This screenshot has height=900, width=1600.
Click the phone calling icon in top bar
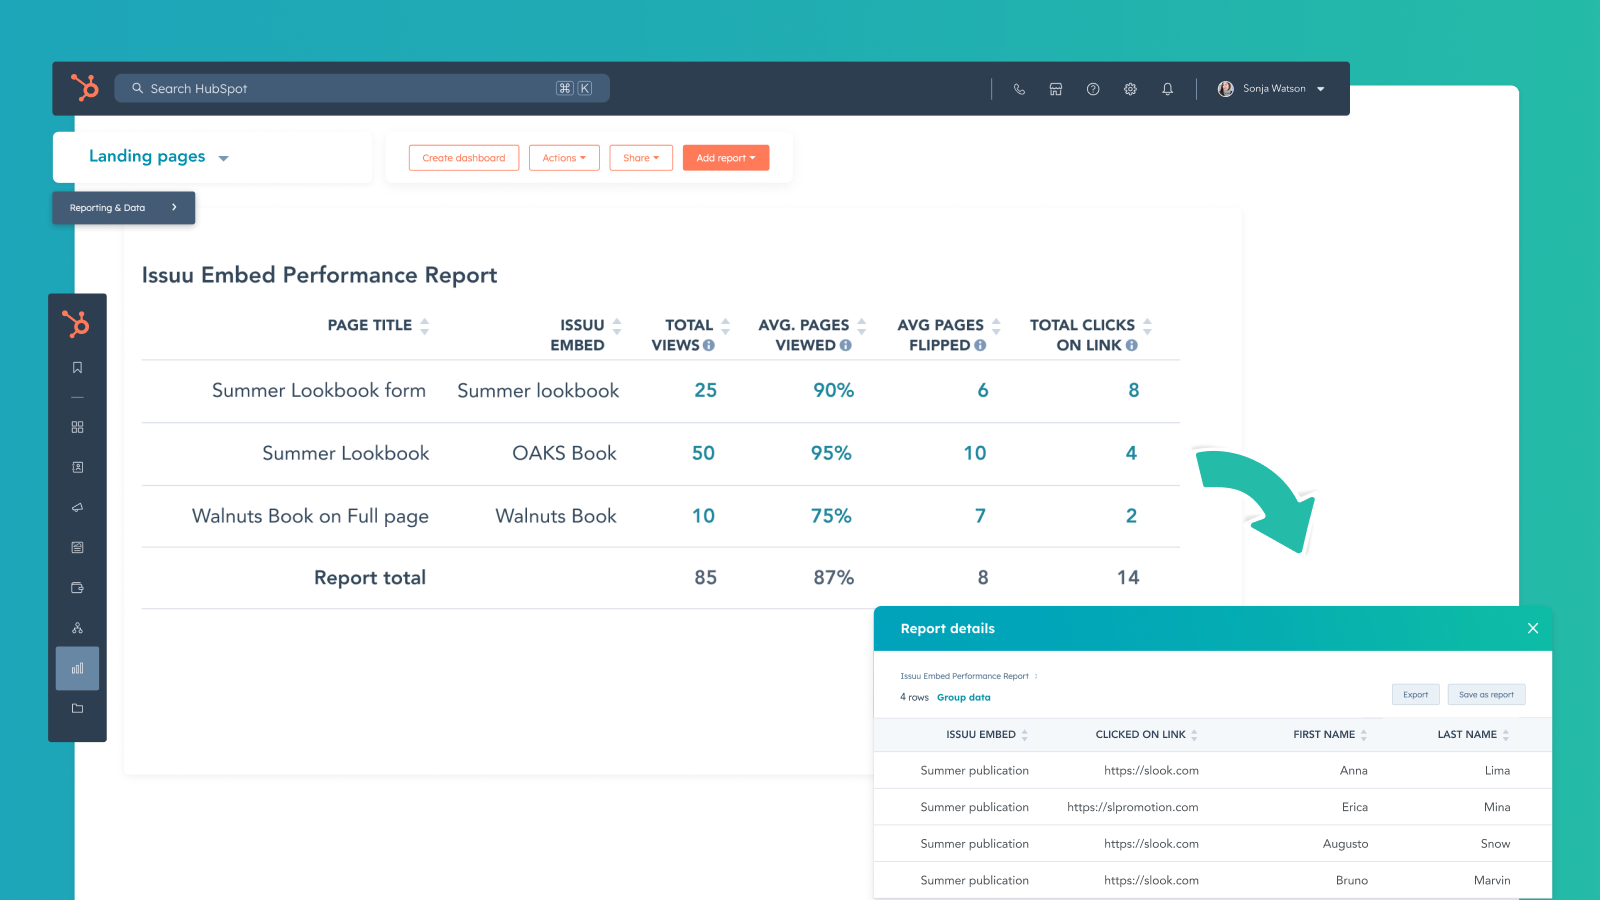tap(1019, 89)
